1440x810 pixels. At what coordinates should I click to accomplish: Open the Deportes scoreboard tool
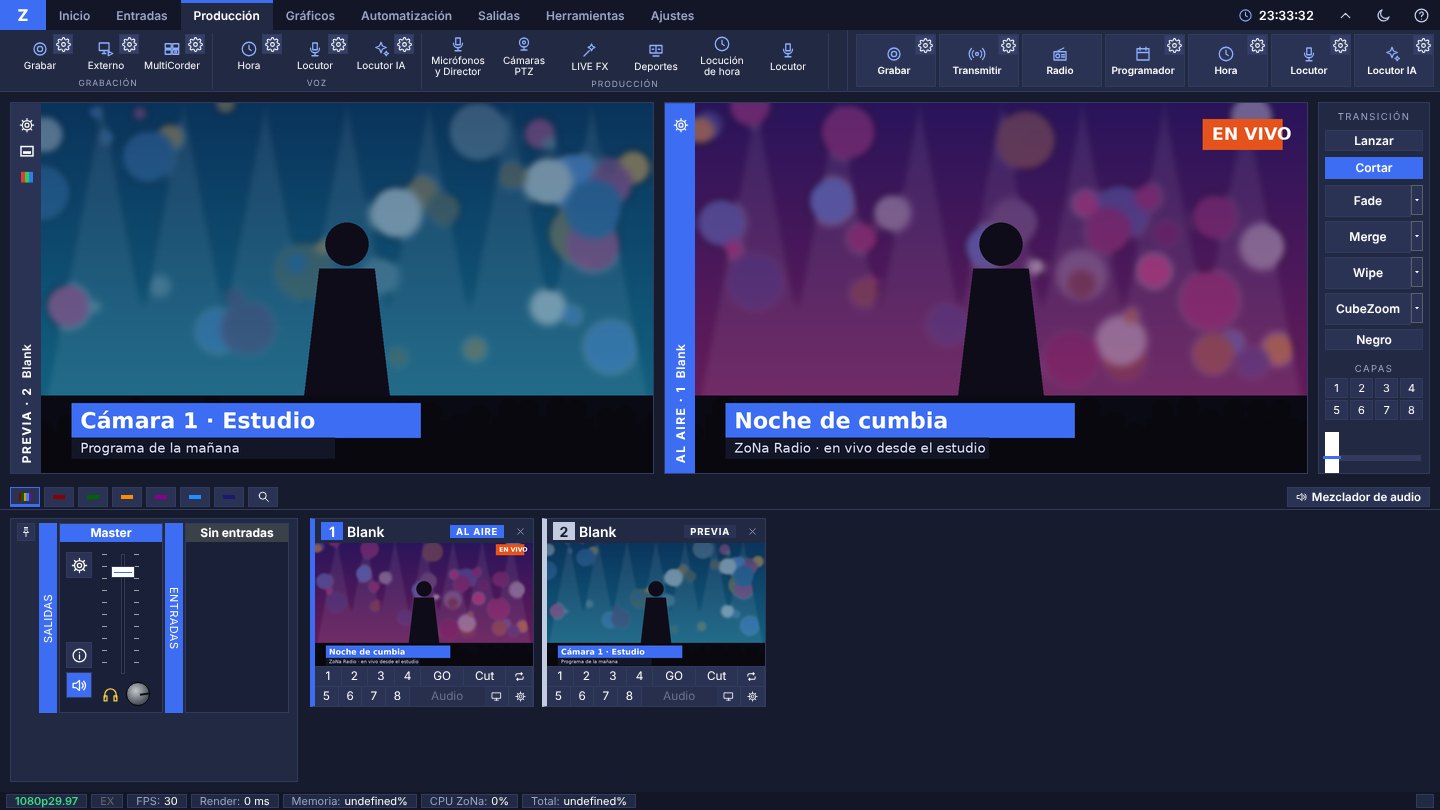[656, 56]
